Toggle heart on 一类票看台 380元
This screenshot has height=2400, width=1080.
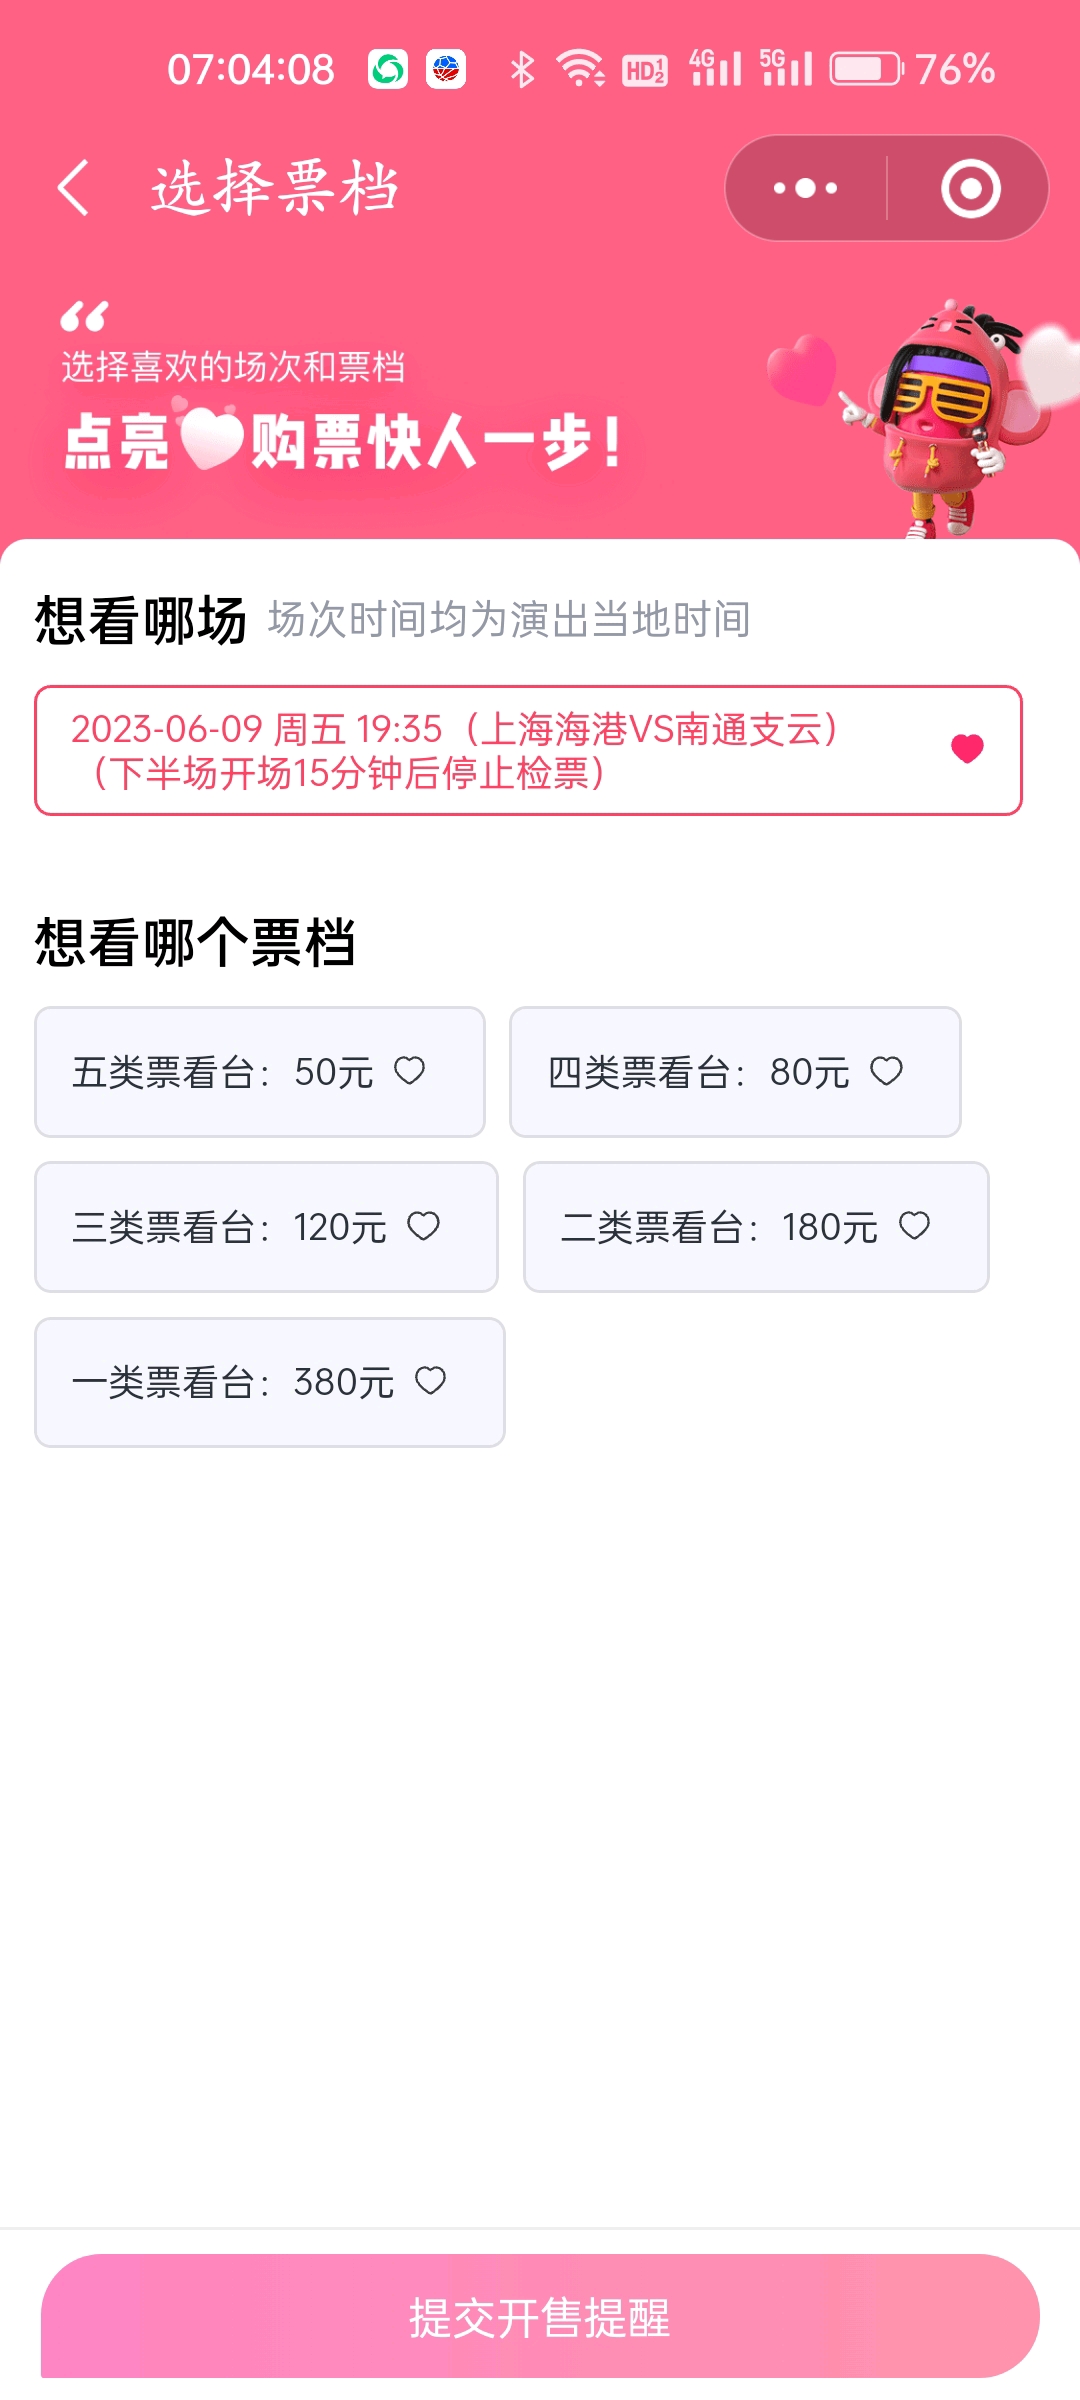(x=431, y=1381)
